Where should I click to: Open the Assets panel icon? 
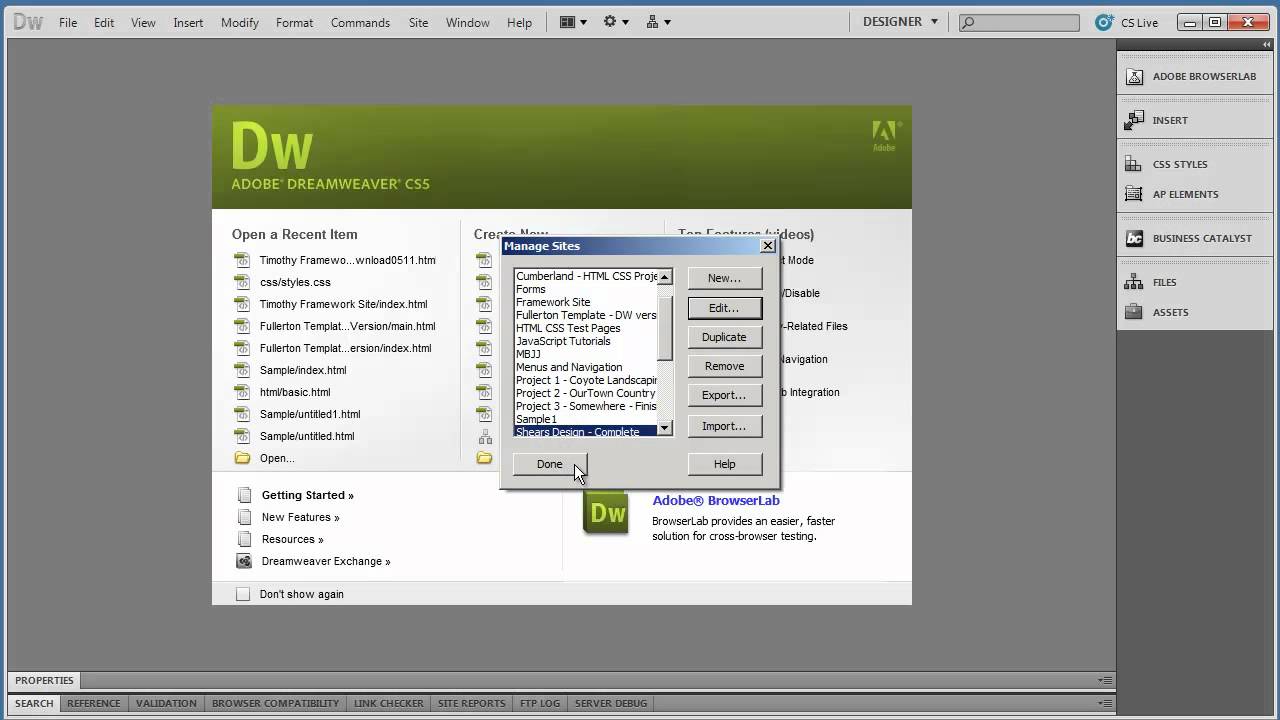[1134, 312]
